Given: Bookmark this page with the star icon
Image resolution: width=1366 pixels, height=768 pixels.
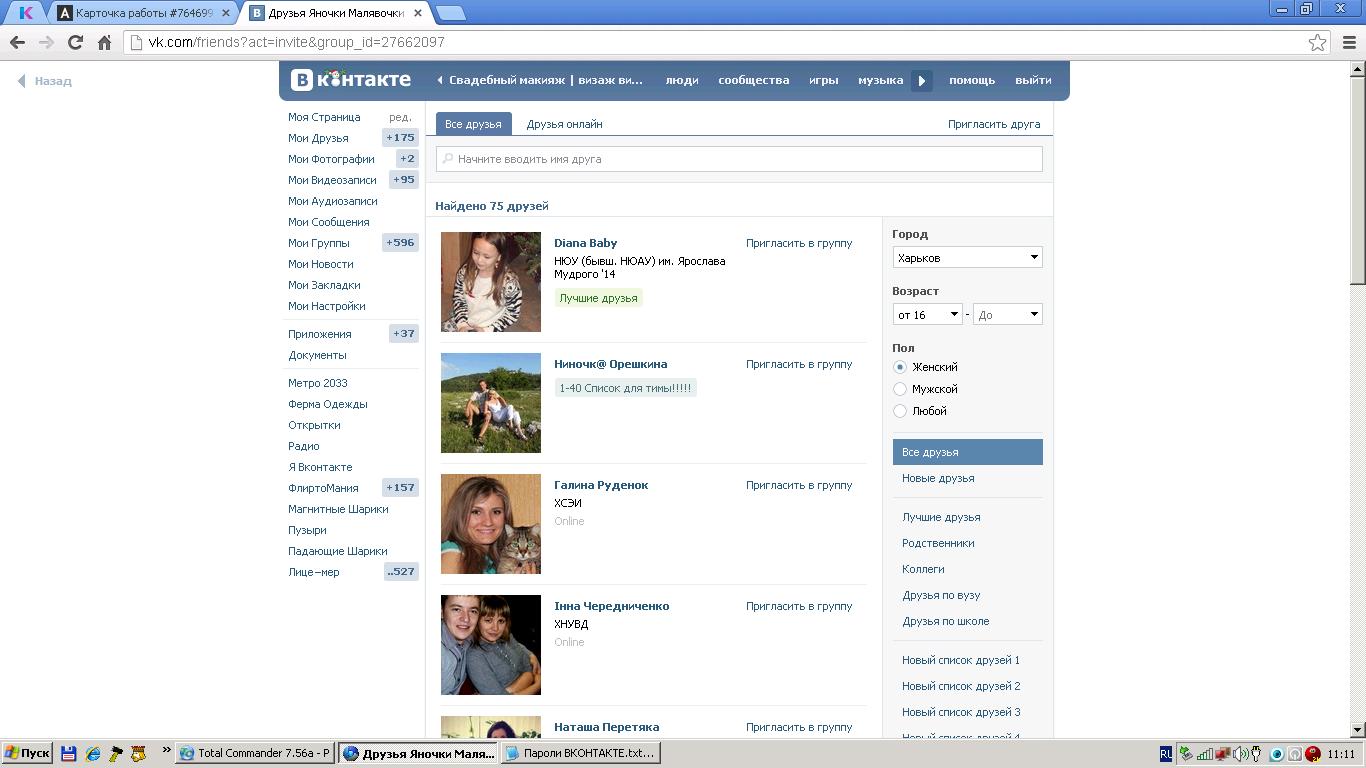Looking at the screenshot, I should (1317, 42).
